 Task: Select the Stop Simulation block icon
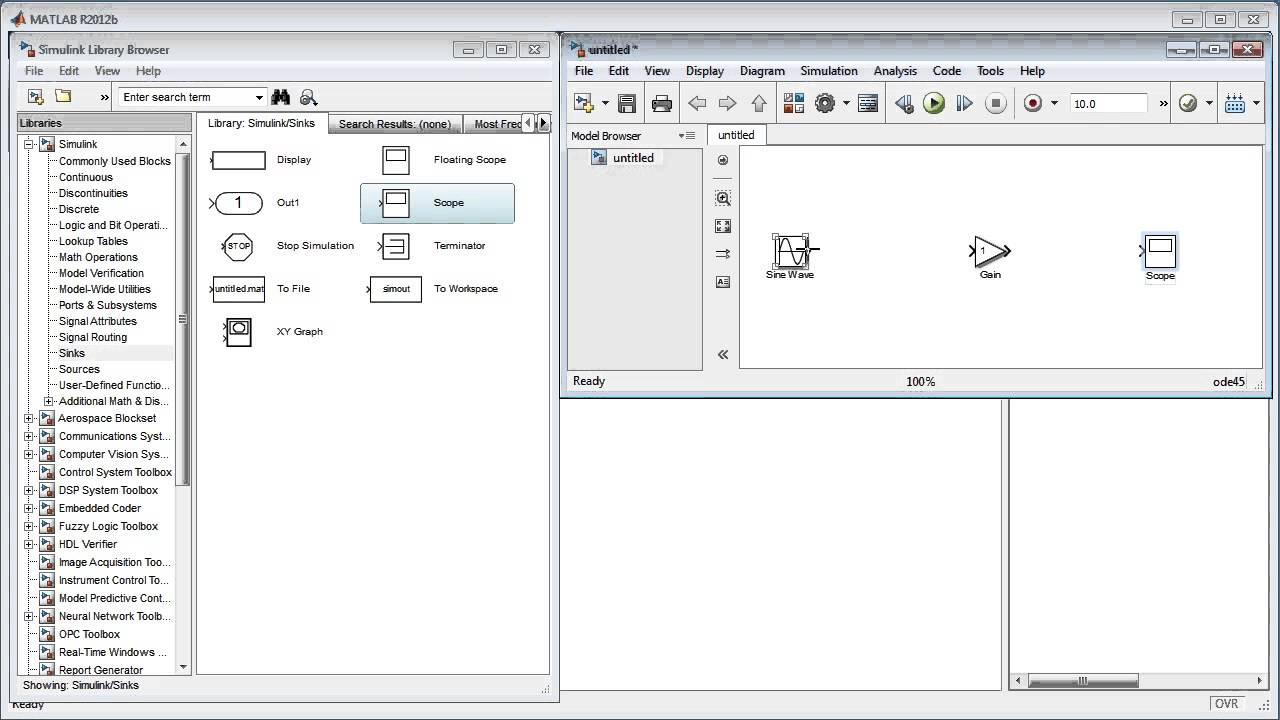[239, 246]
